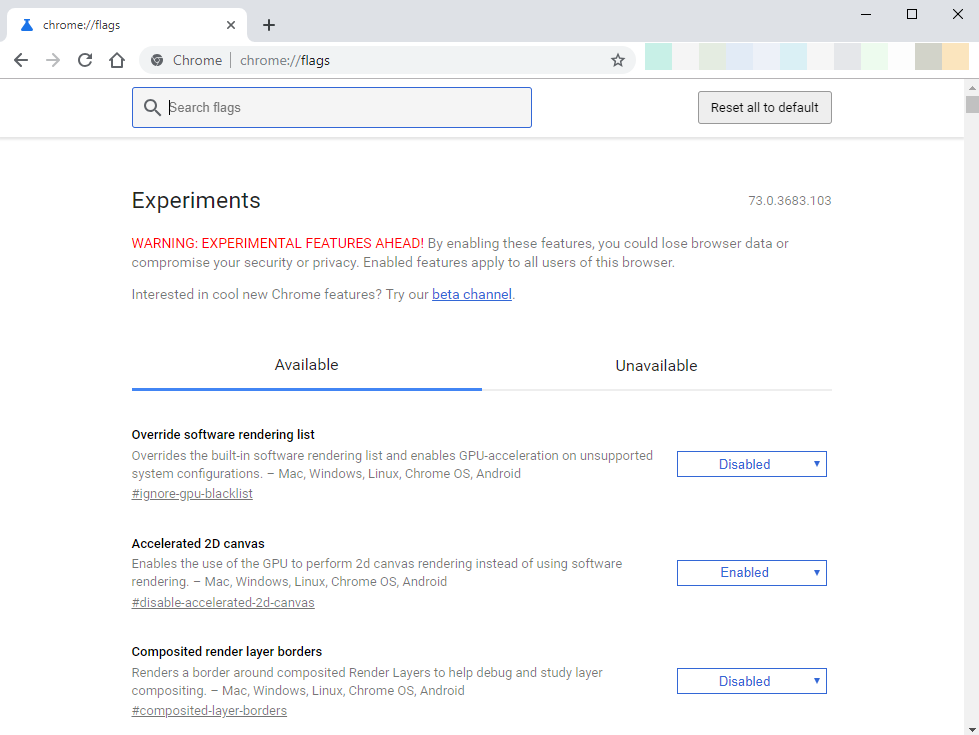Image resolution: width=979 pixels, height=735 pixels.
Task: Open the #composited-layer-borders anchor link
Action: click(x=209, y=711)
